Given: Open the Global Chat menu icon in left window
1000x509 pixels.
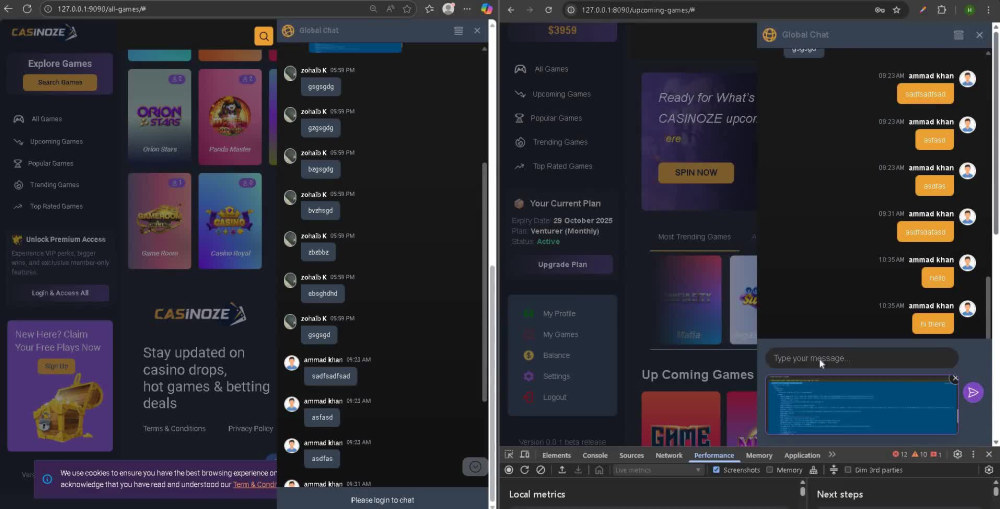Looking at the screenshot, I should click(x=458, y=31).
